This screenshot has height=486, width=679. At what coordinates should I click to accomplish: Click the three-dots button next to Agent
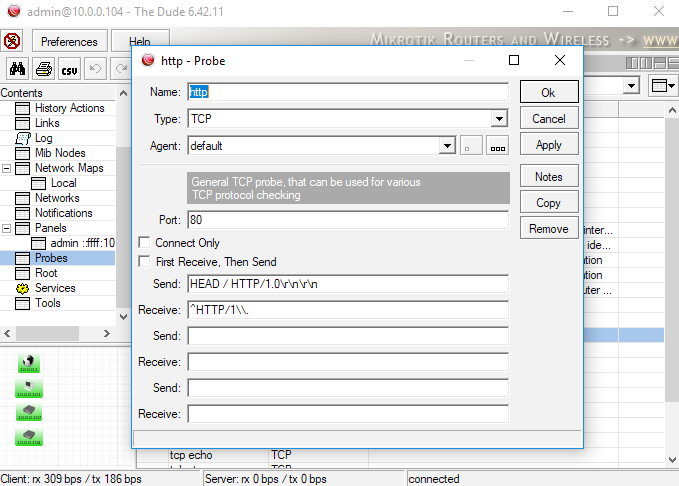tap(497, 146)
